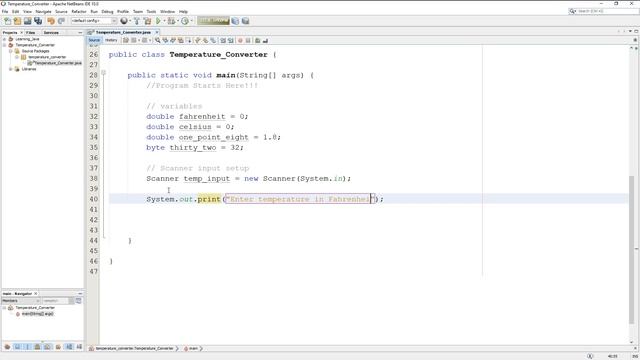
Task: Switch to the Files tab
Action: [31, 32]
